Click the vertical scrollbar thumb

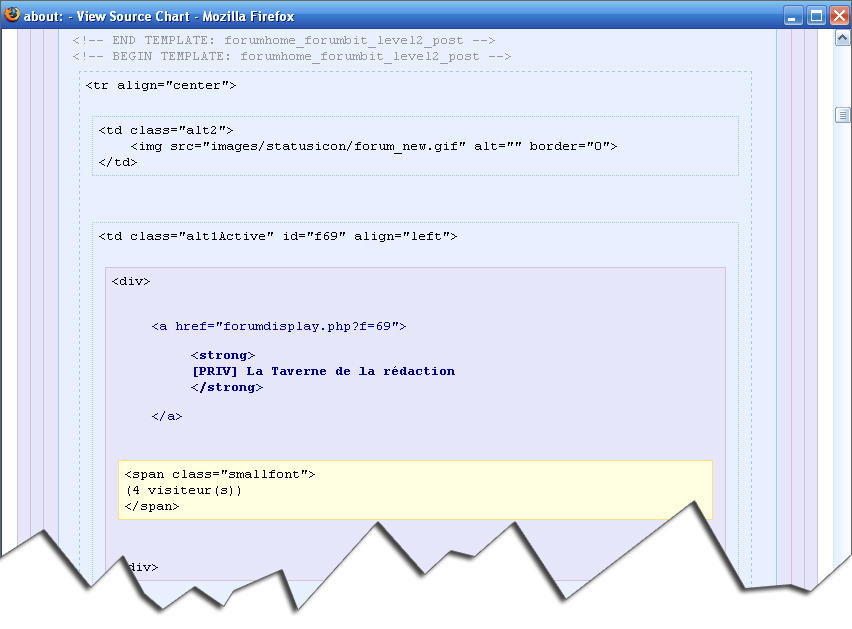click(843, 115)
